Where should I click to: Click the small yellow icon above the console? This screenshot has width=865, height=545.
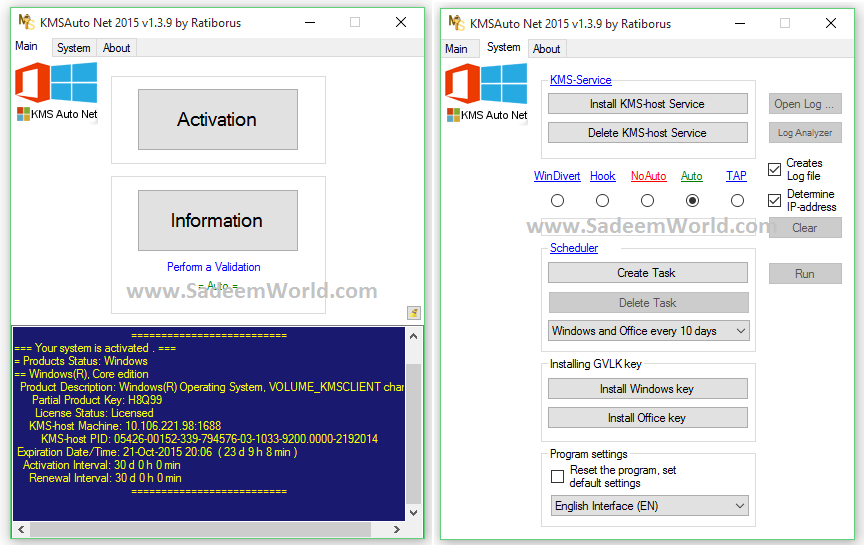414,313
